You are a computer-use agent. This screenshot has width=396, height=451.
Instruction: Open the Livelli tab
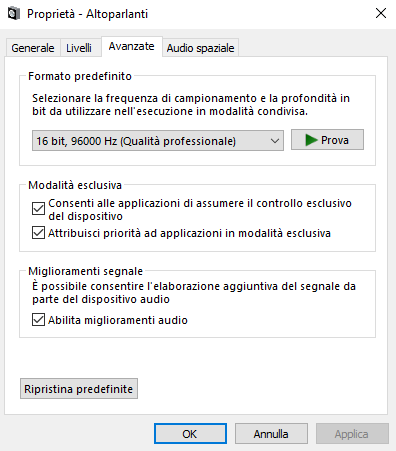79,48
